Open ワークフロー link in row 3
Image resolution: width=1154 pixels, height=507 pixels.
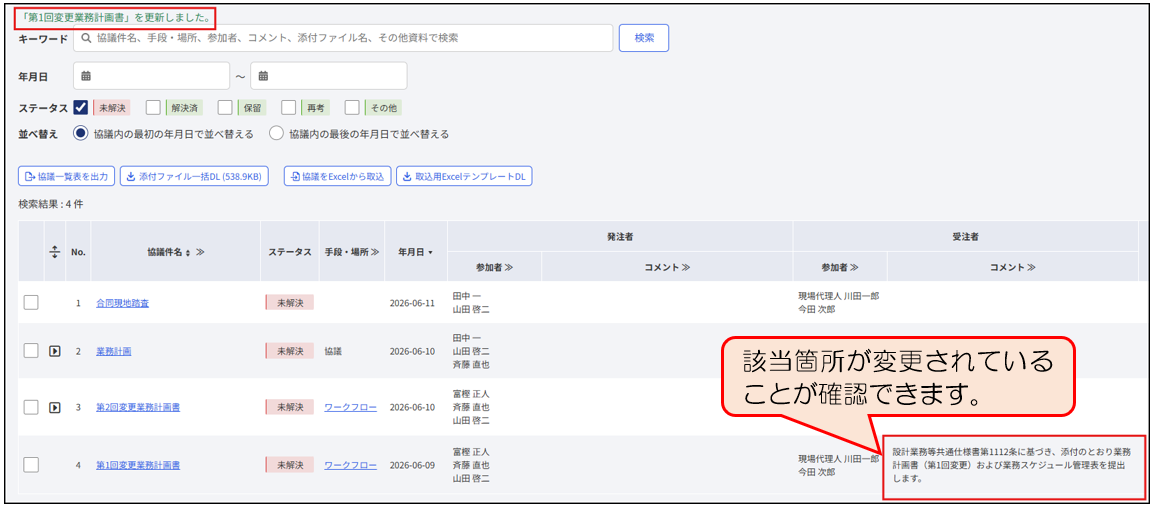tap(350, 407)
